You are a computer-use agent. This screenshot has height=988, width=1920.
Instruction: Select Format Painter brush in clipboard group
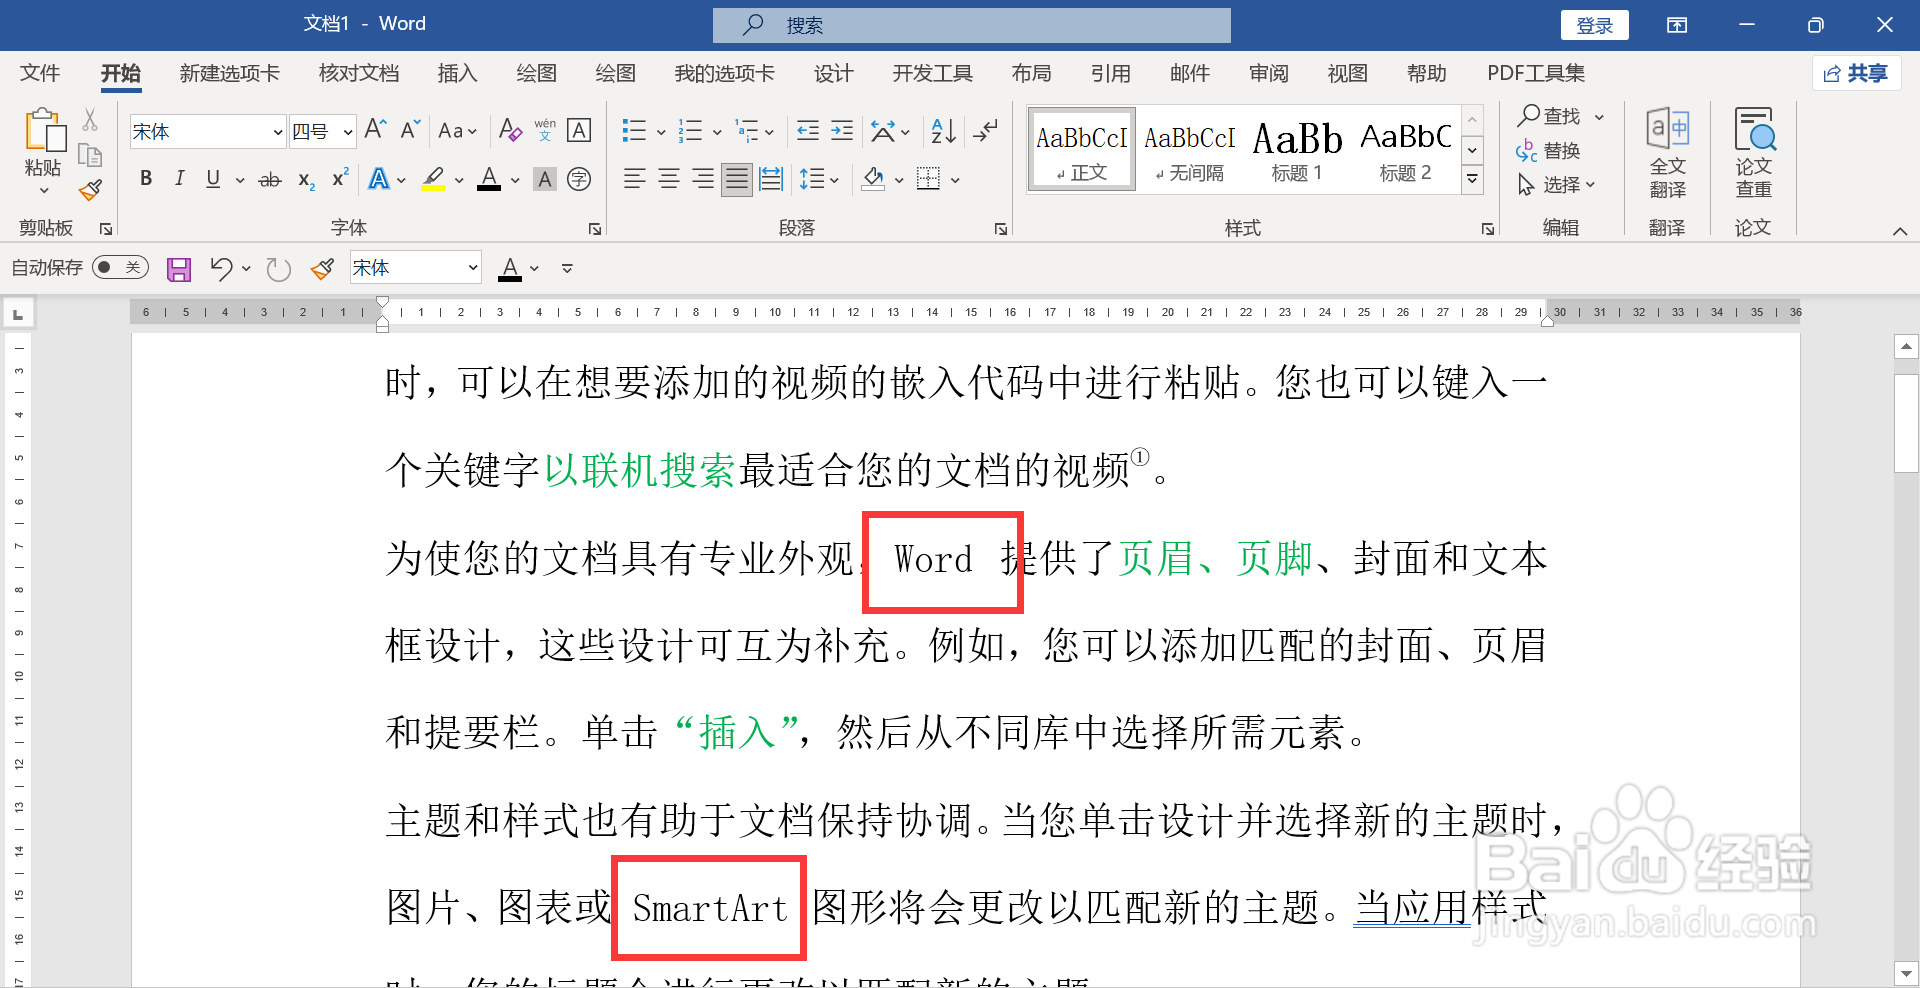[91, 190]
